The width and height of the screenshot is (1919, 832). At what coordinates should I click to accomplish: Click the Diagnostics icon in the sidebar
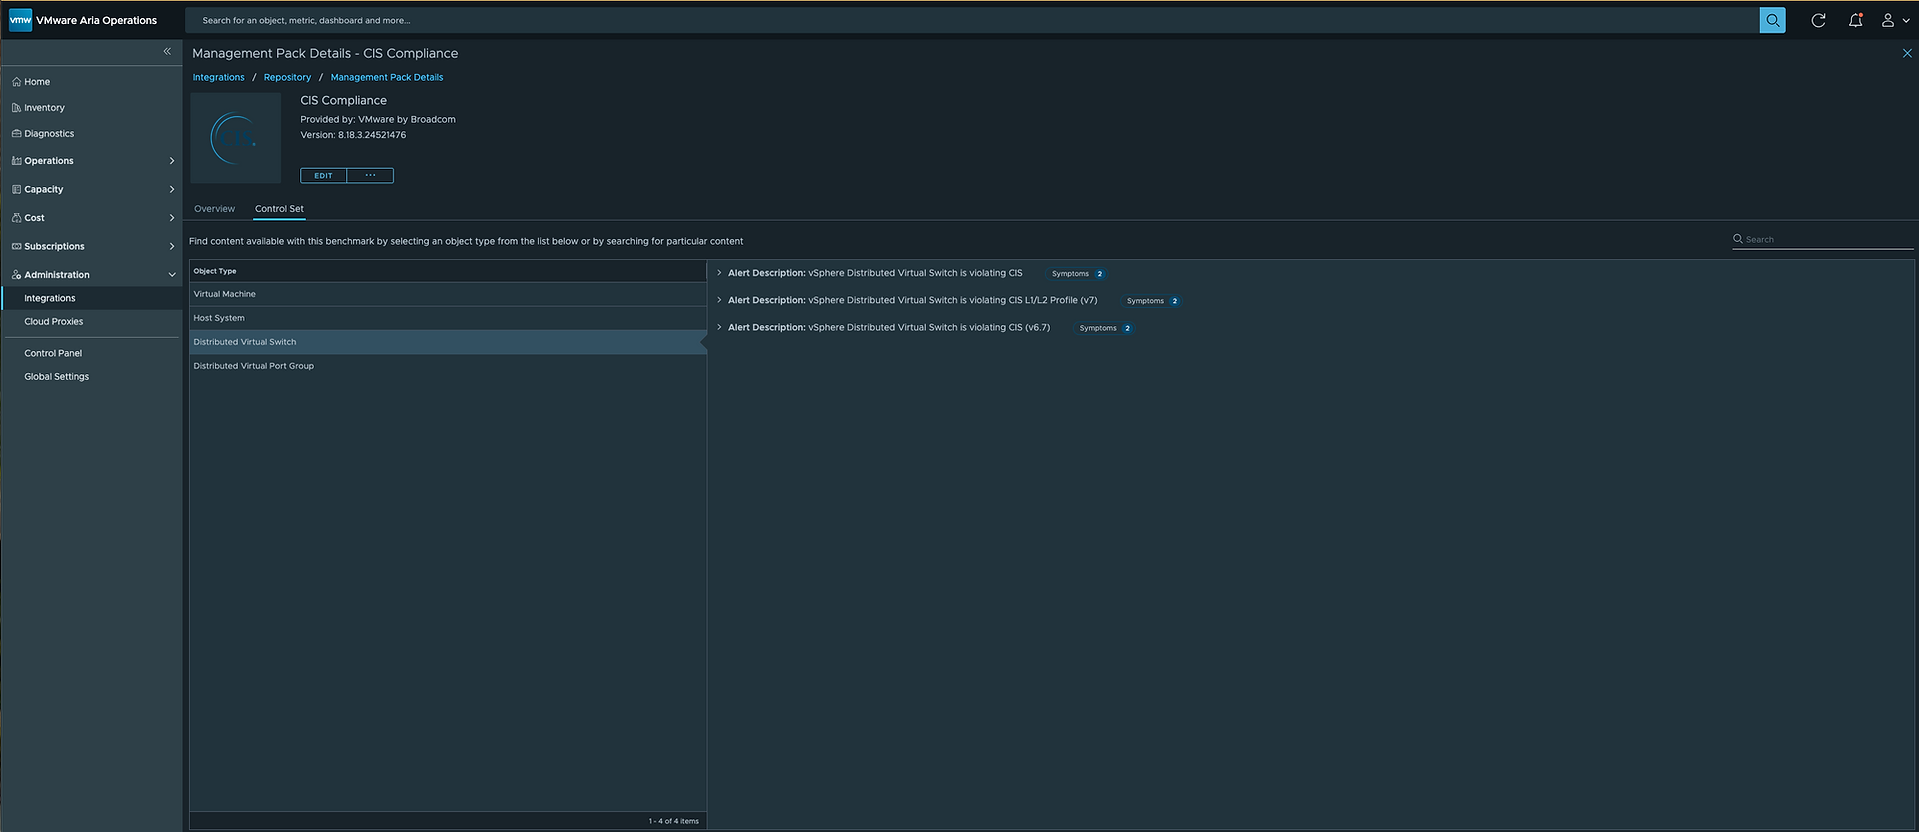[16, 134]
